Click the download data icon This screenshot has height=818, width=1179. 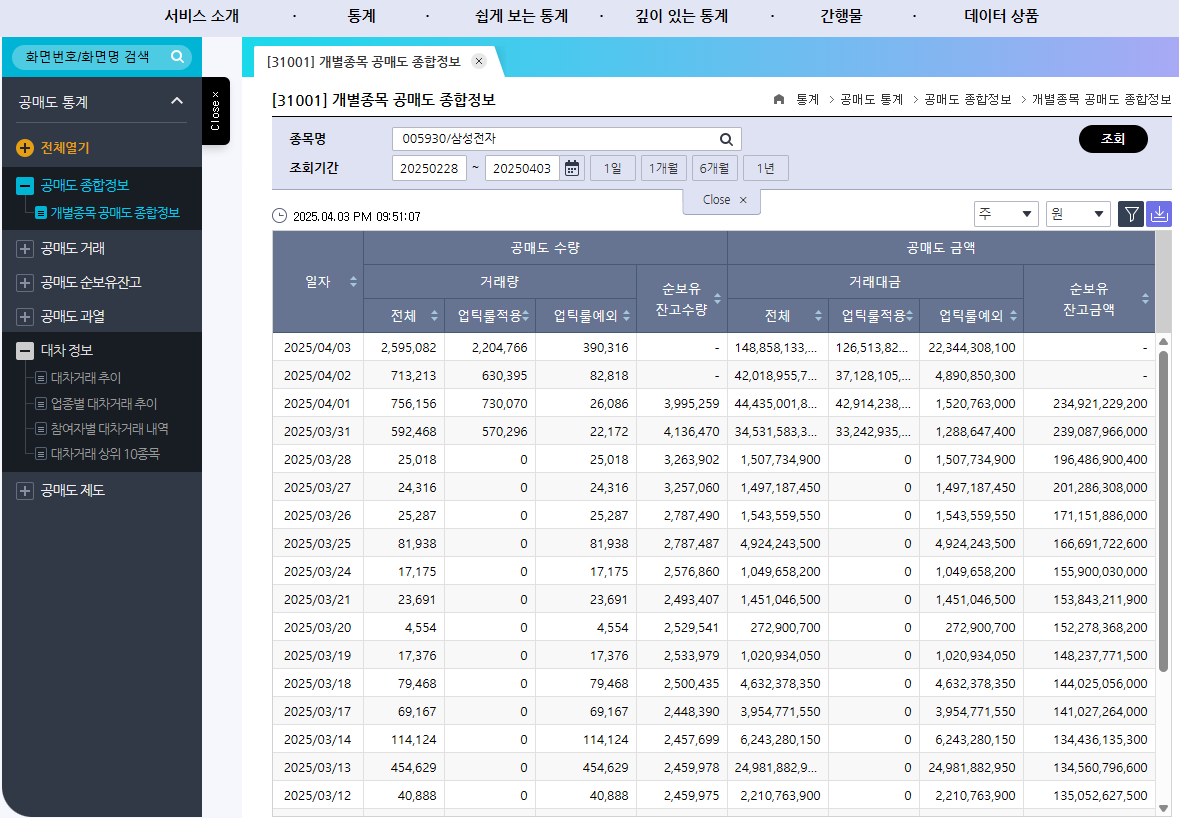click(1159, 214)
